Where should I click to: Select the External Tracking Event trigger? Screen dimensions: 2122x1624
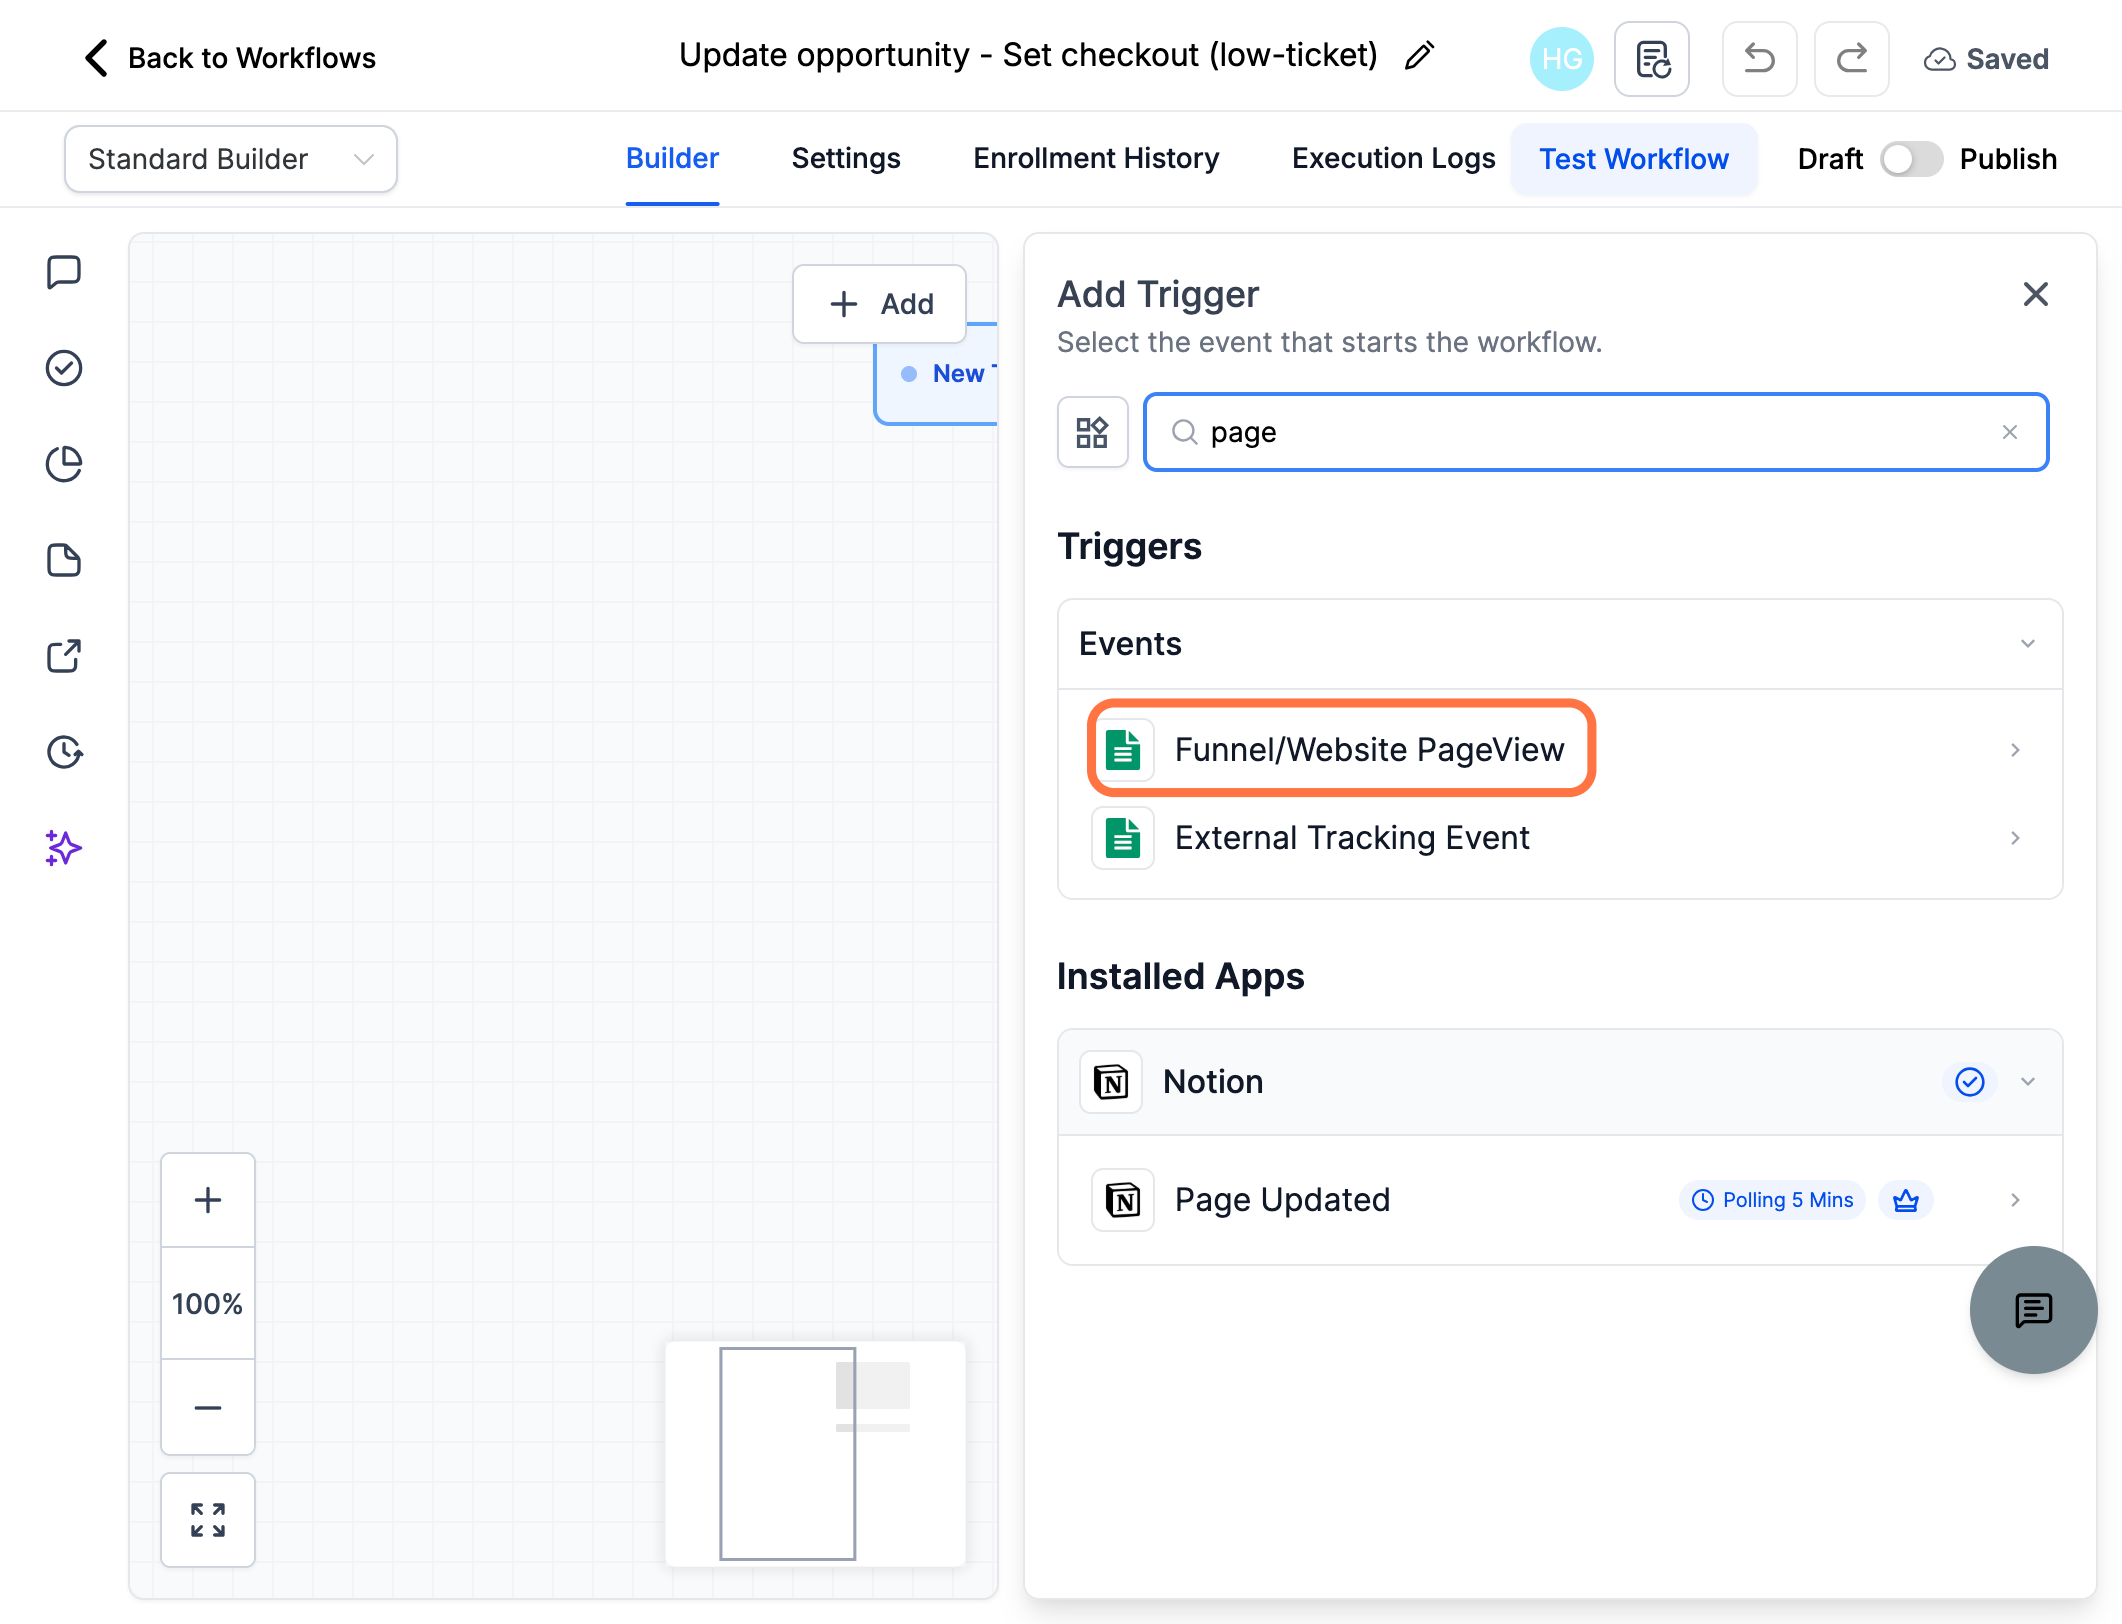(x=1560, y=838)
